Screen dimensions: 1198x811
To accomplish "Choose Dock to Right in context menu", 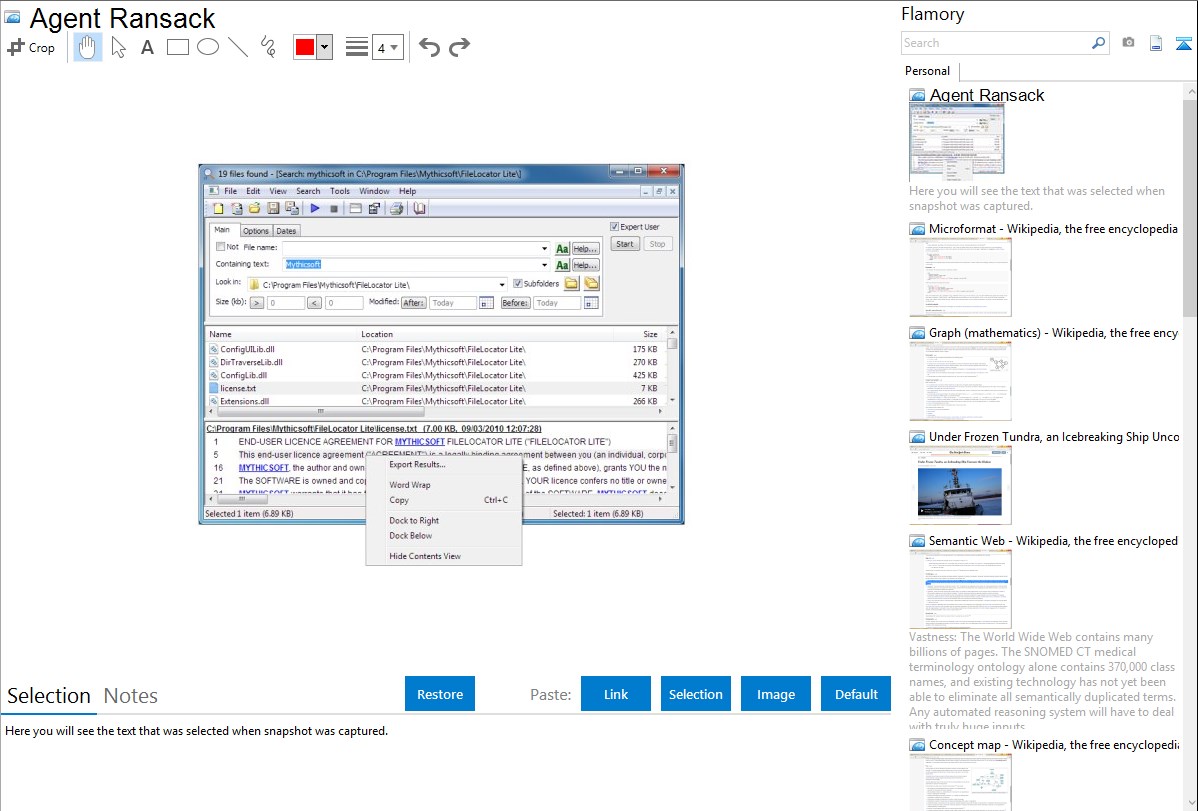I will 414,521.
